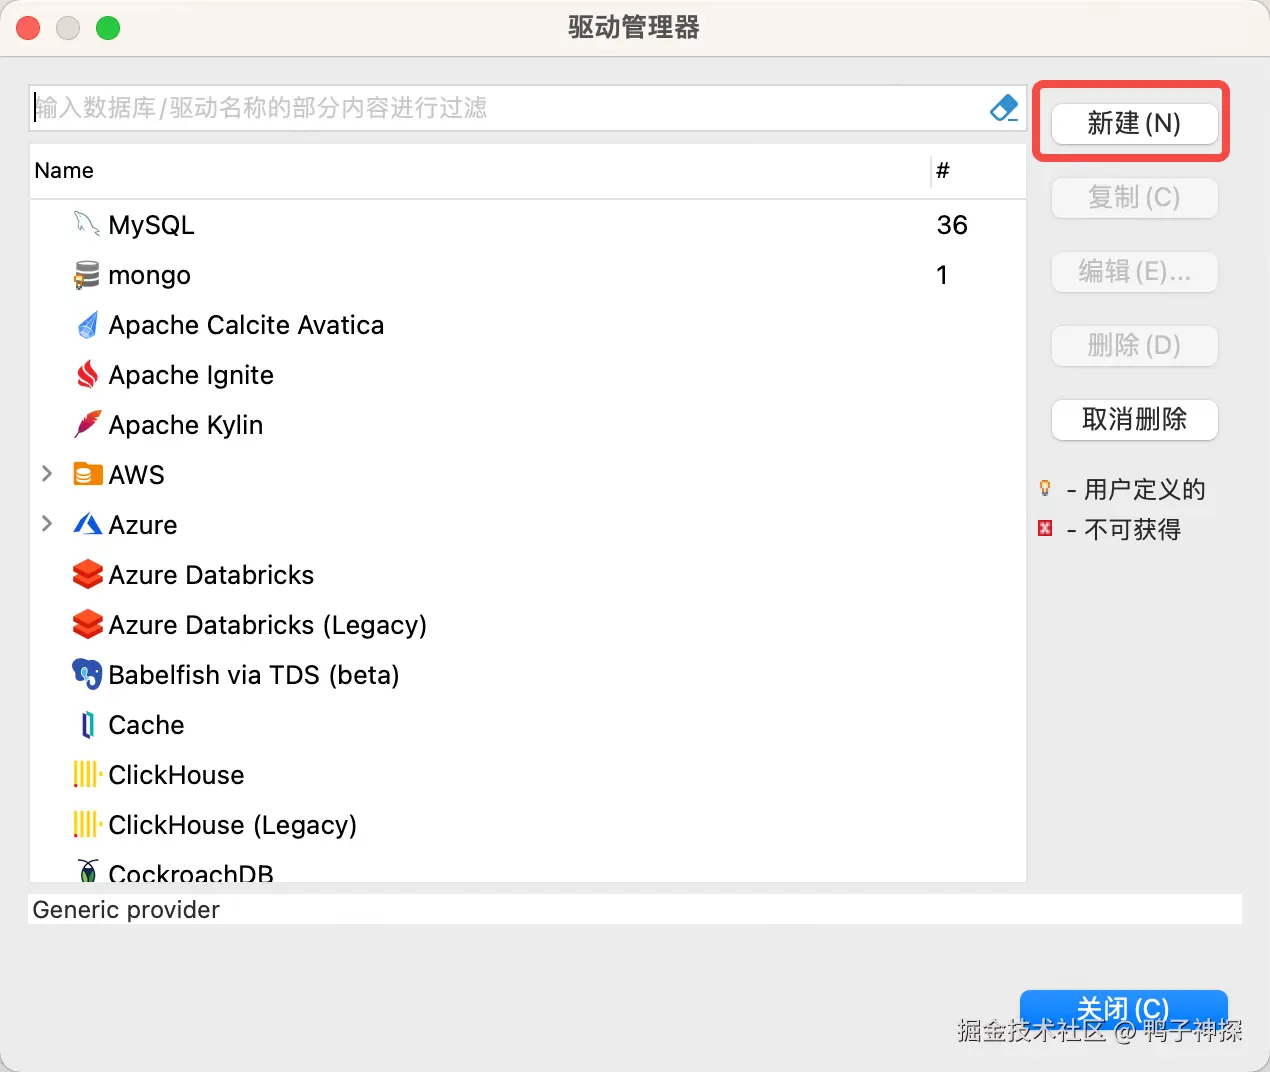Select the Babelfish via TDS (beta) text
1270x1072 pixels.
[254, 675]
